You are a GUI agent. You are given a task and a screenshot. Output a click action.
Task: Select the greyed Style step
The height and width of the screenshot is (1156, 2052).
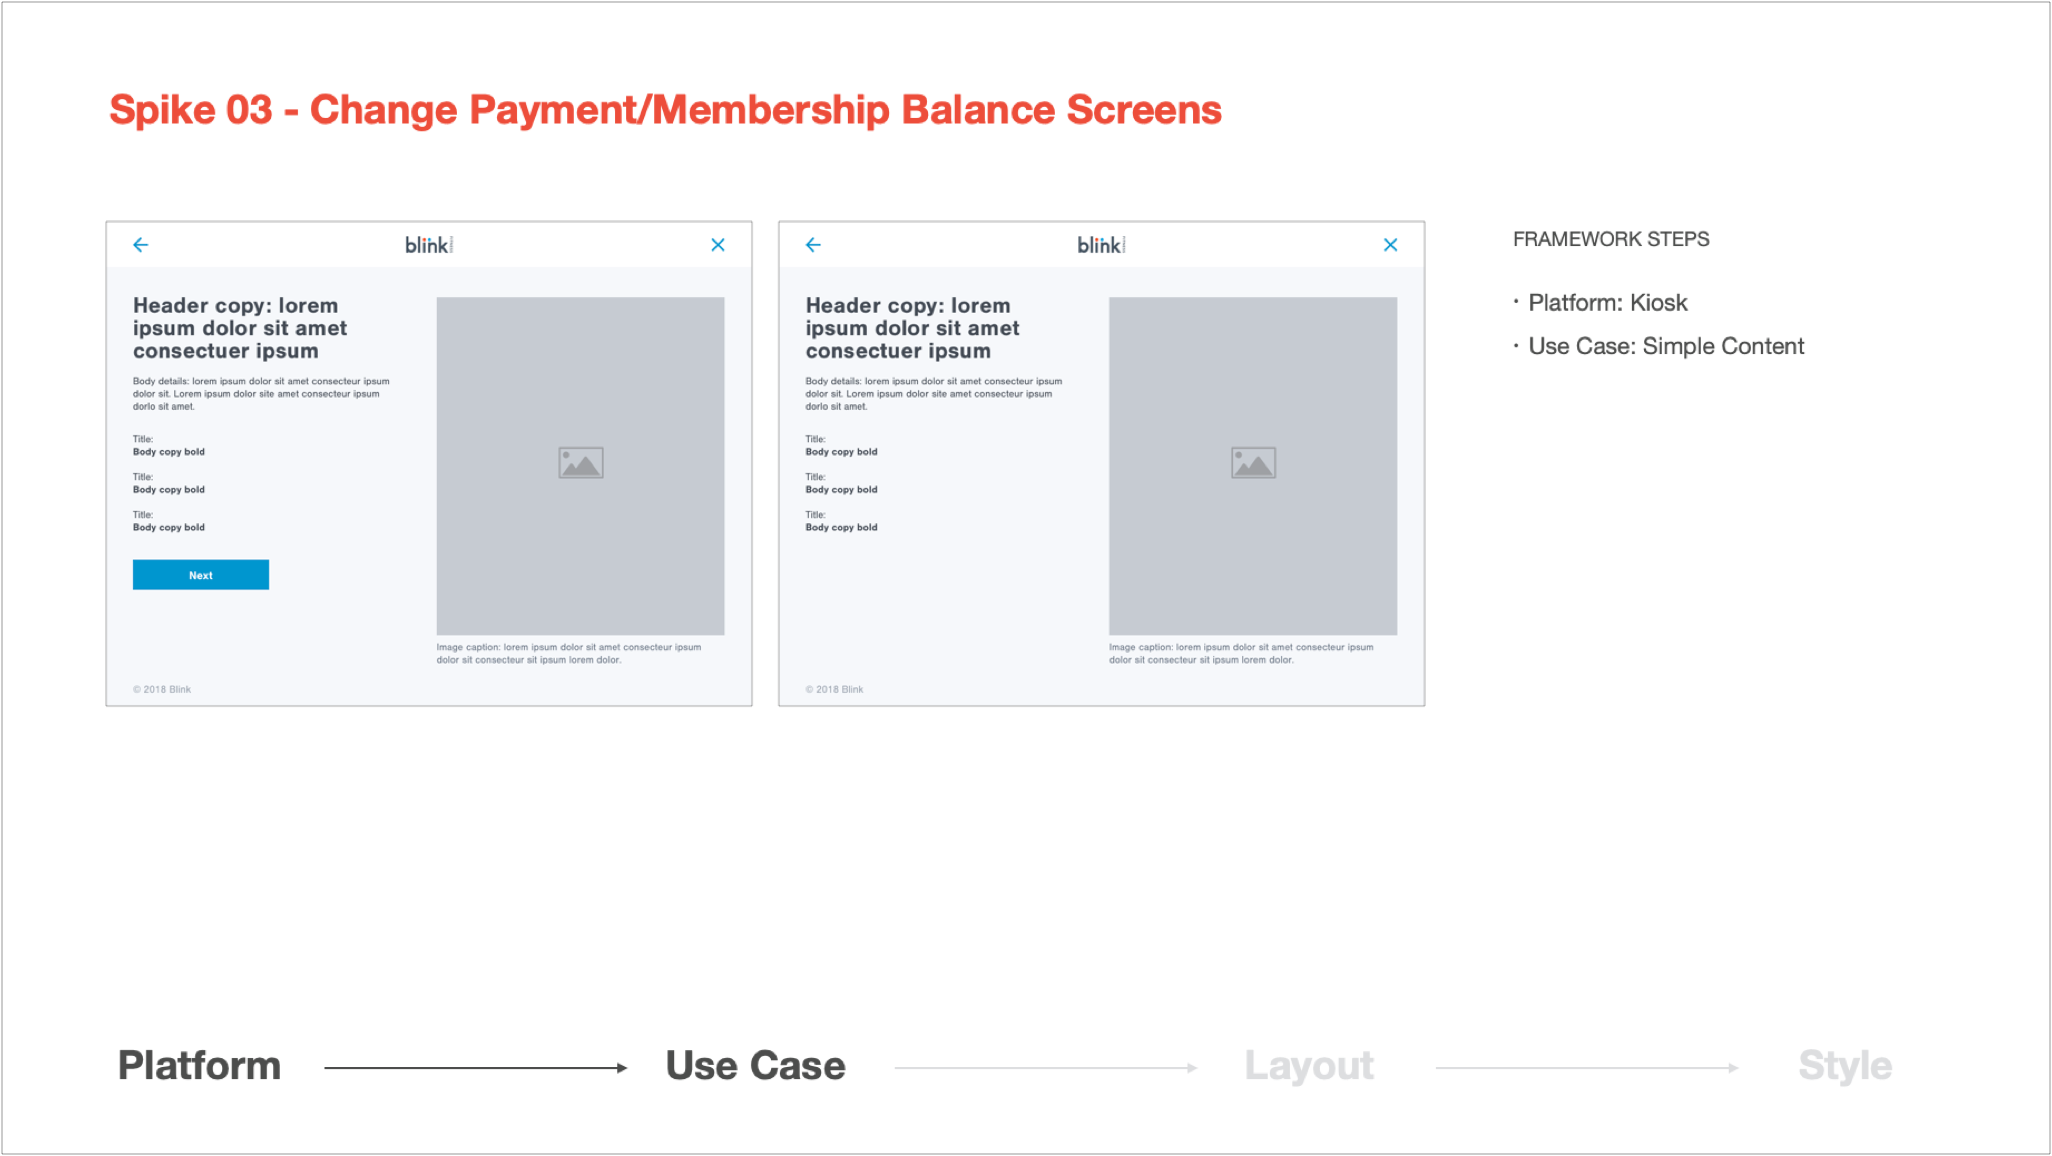coord(1844,1066)
